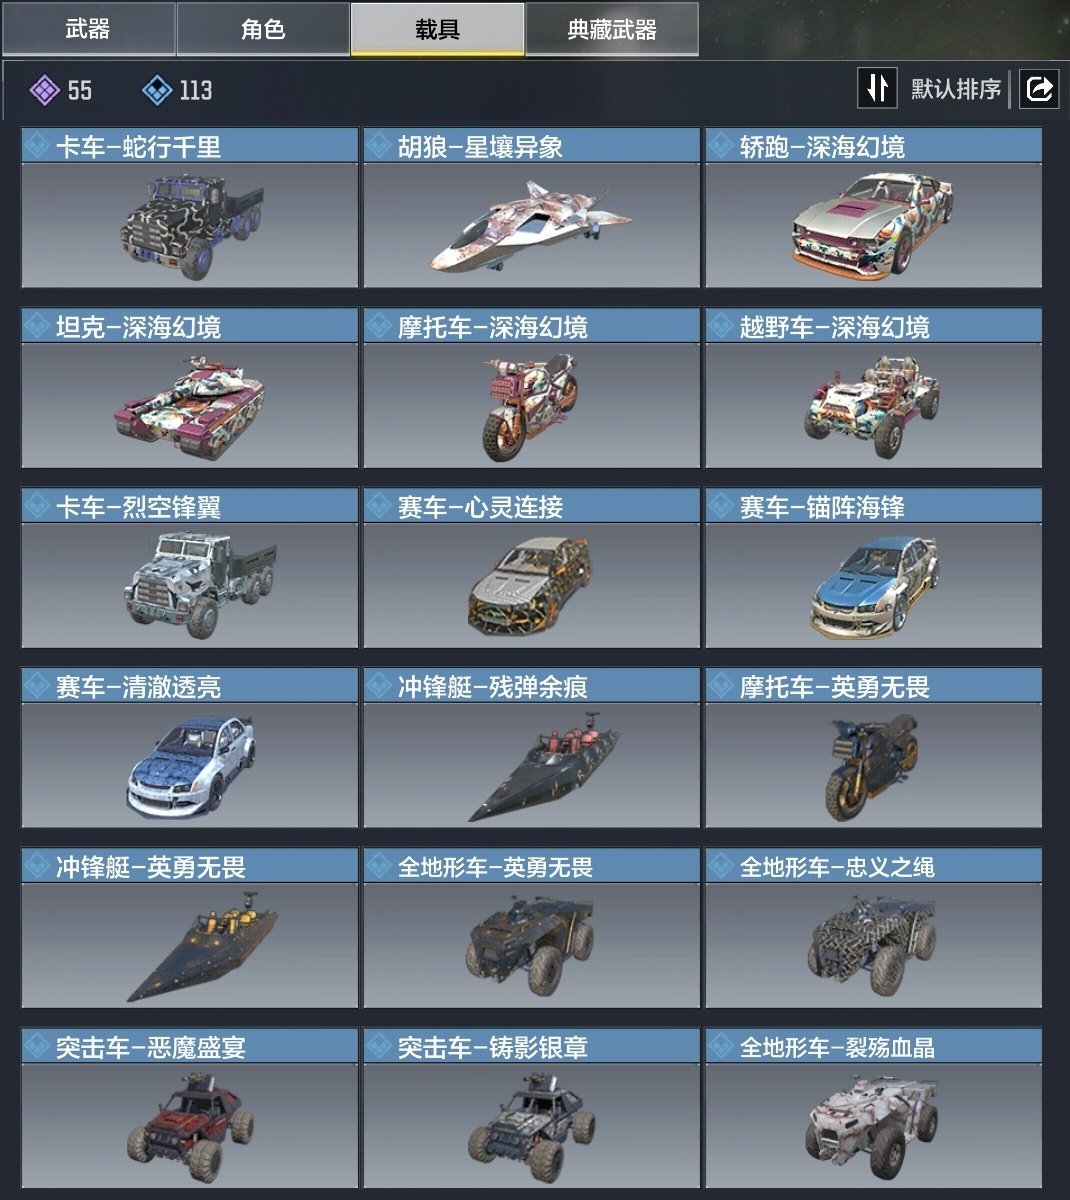Image resolution: width=1070 pixels, height=1200 pixels.
Task: Open the 典藏武器 tab
Action: tap(612, 29)
